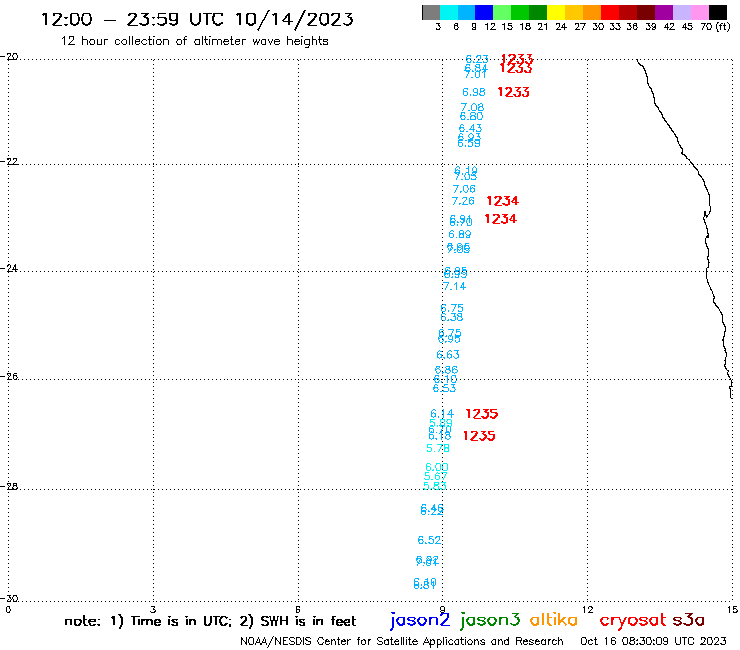Click the 'cryosat' satellite legend label
740x650 pixels.
pyautogui.click(x=632, y=620)
